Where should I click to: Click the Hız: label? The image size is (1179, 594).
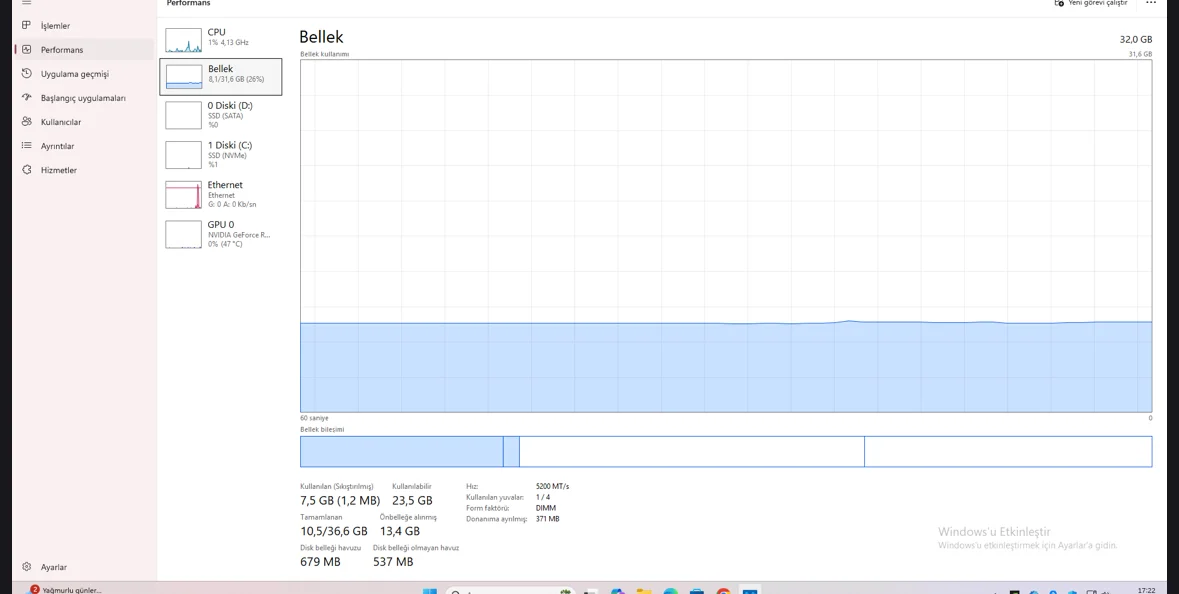472,486
